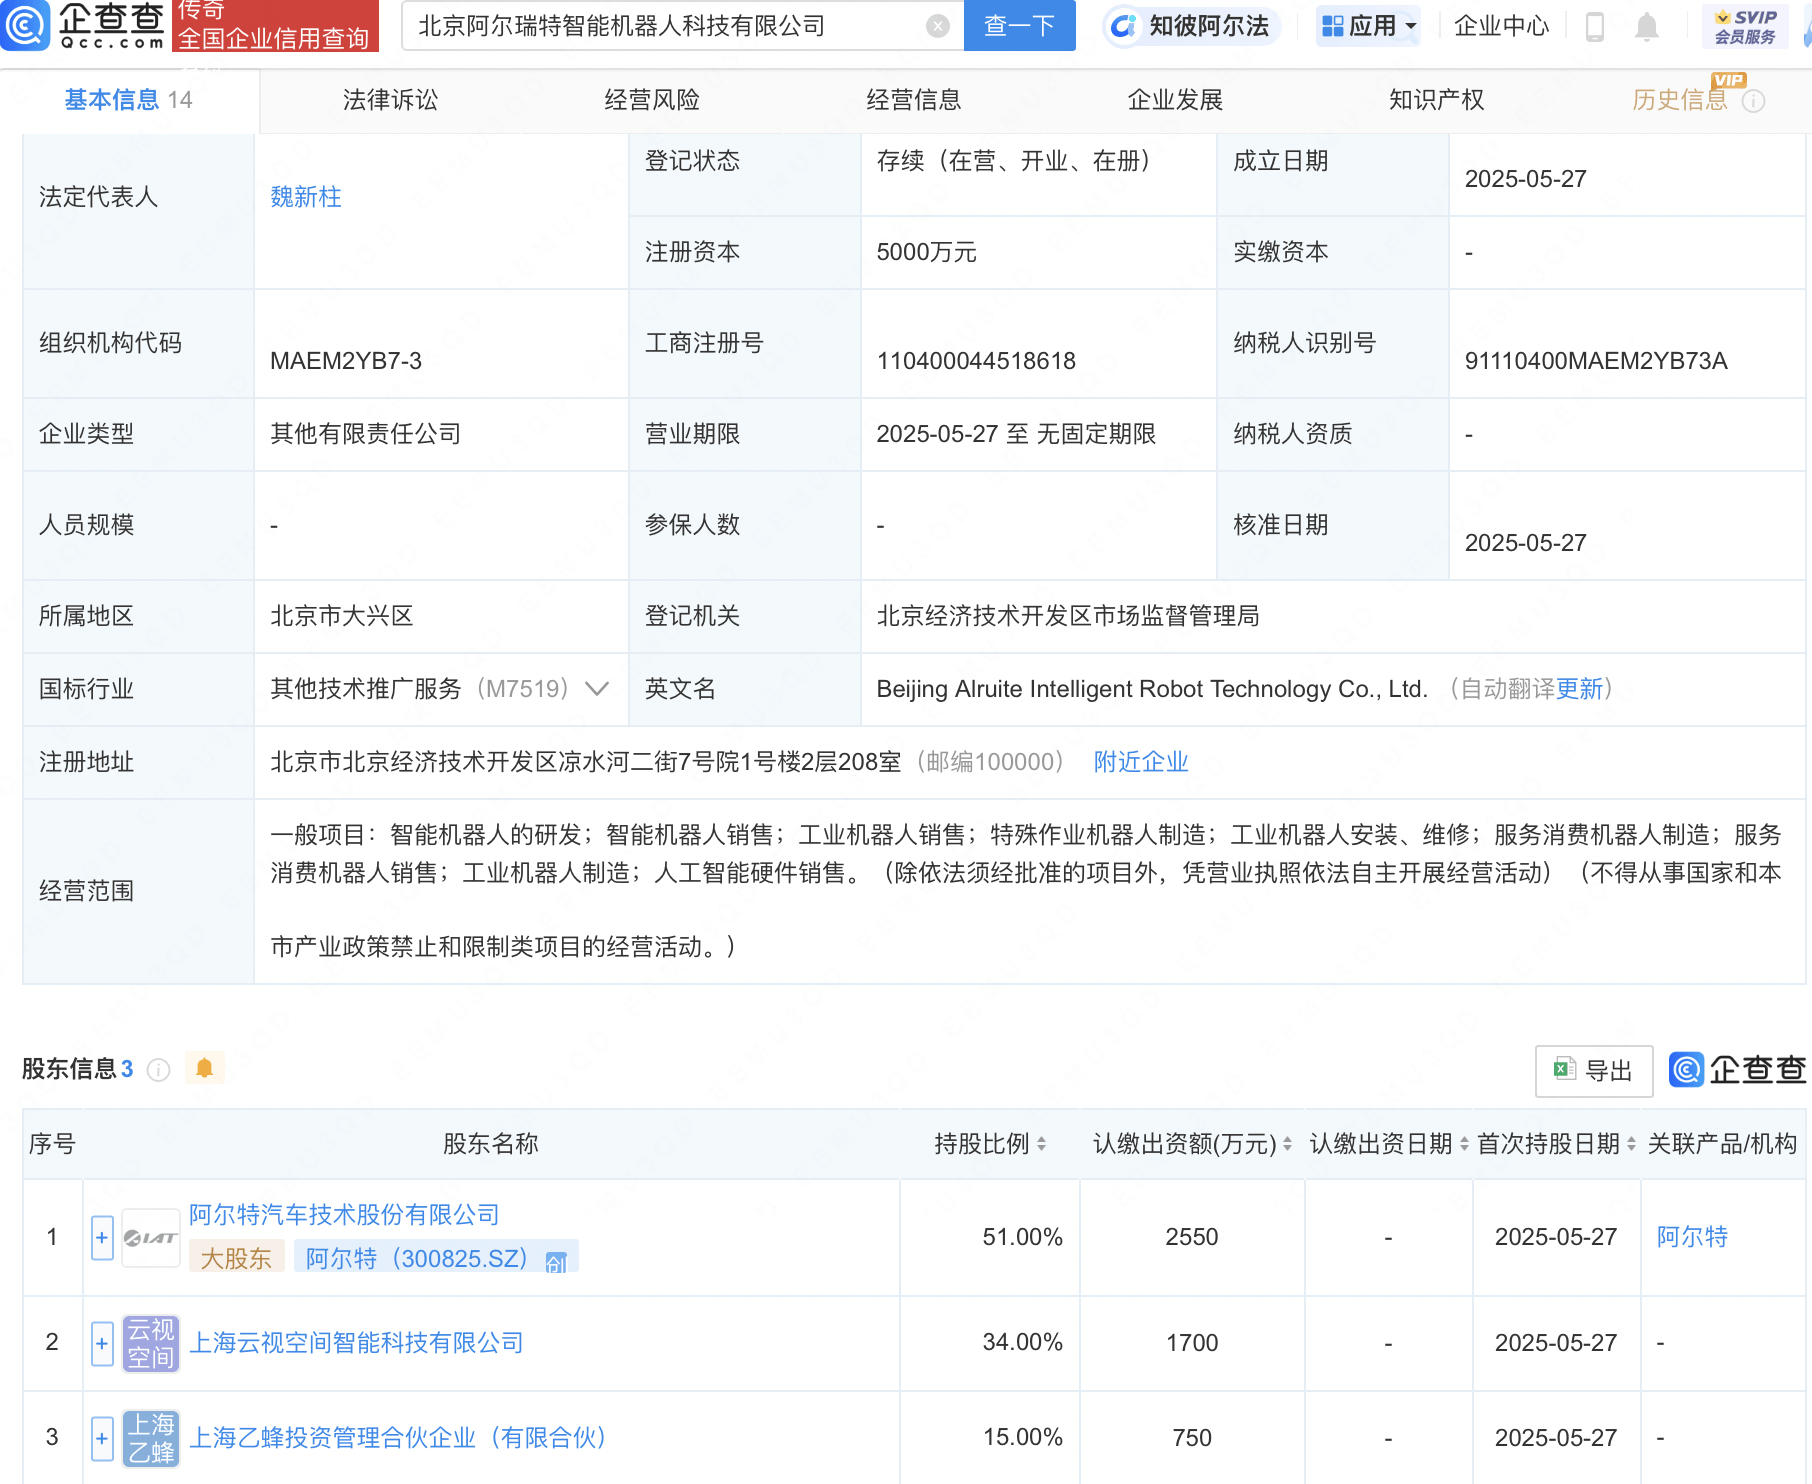
Task: Click taxpayer ID 91110400MAEM2YB73A
Action: click(1596, 361)
